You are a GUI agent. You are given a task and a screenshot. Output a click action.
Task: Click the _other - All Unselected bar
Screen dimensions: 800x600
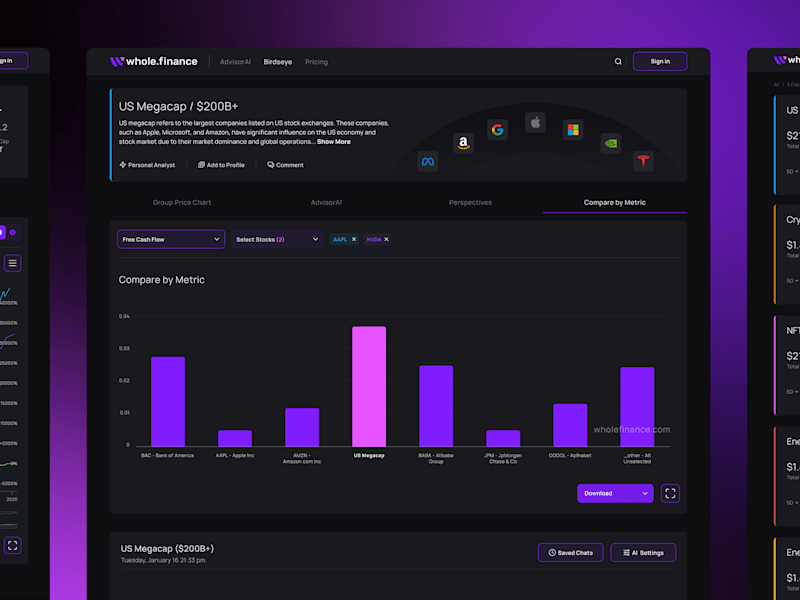[637, 407]
